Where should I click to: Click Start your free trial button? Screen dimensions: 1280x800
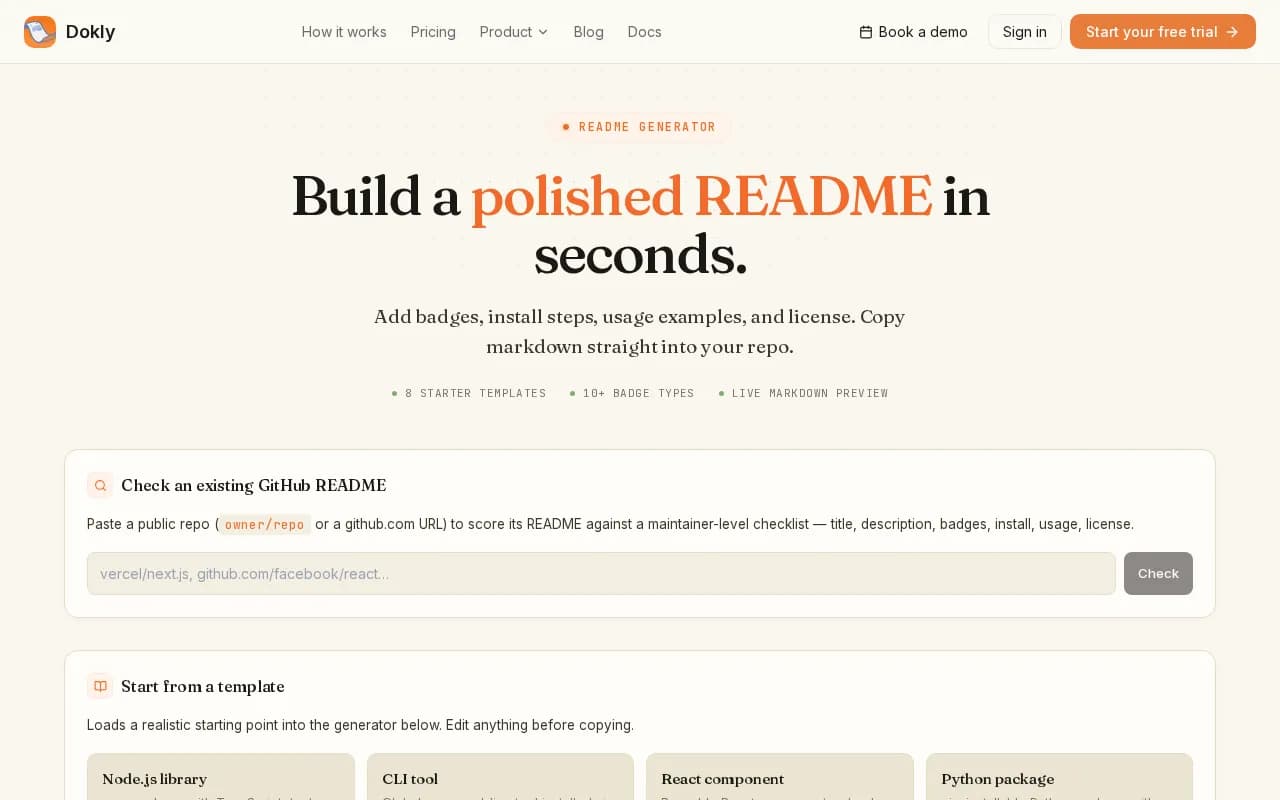[x=1163, y=32]
